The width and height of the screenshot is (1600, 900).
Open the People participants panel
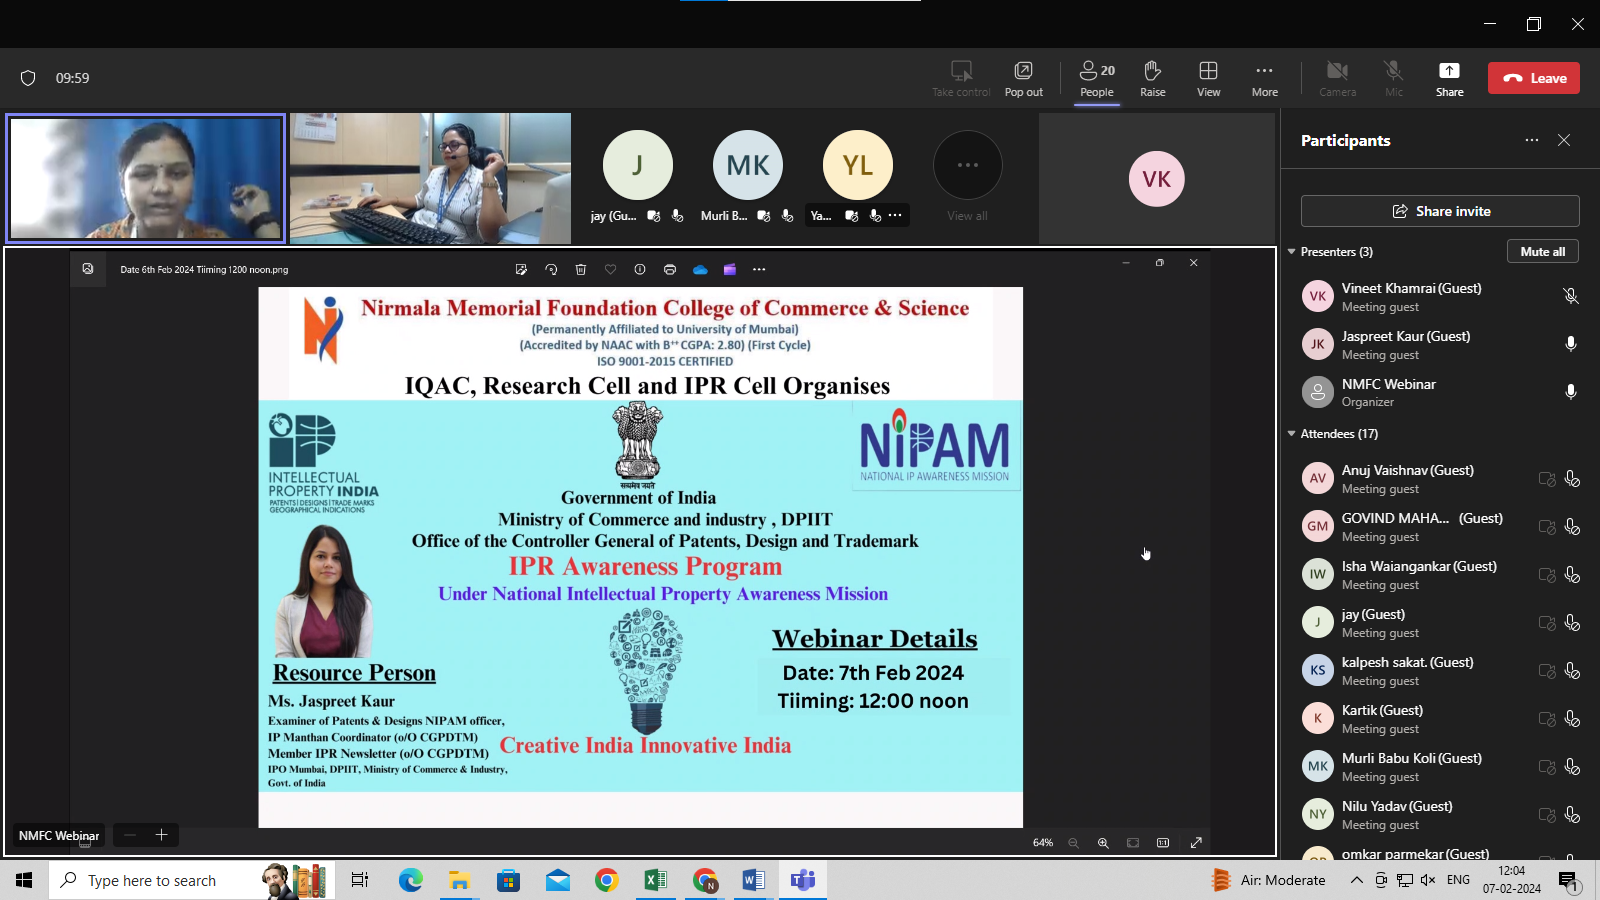coord(1096,78)
